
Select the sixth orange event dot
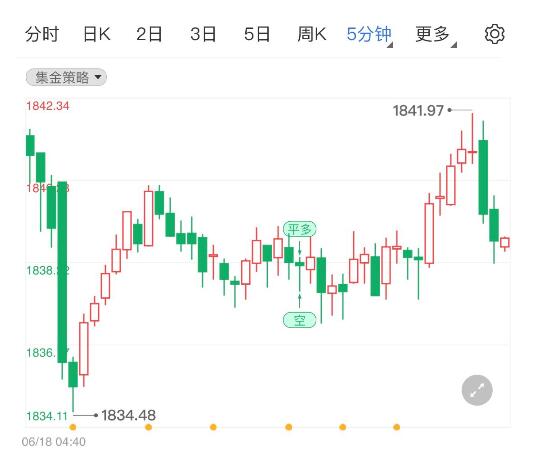pos(396,427)
